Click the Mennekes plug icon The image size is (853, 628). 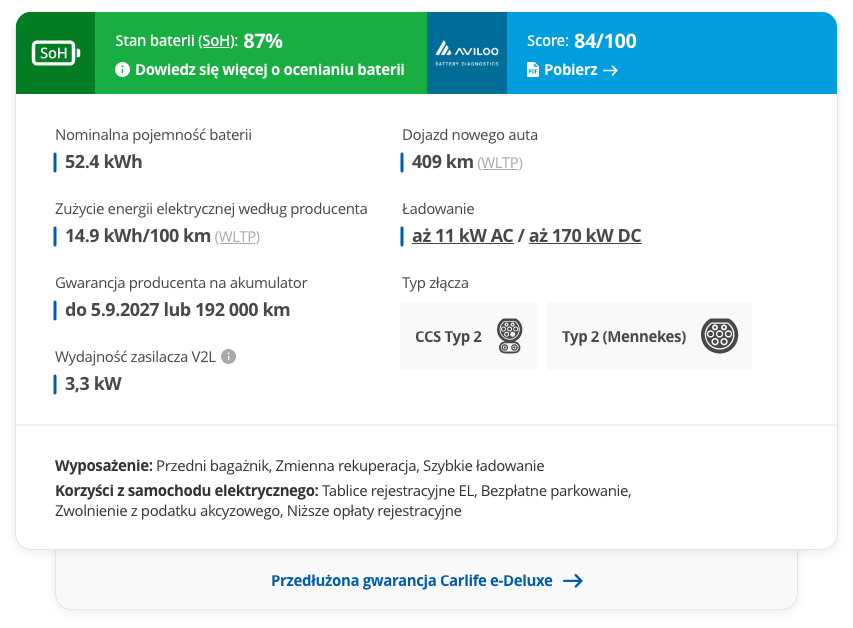tap(719, 336)
